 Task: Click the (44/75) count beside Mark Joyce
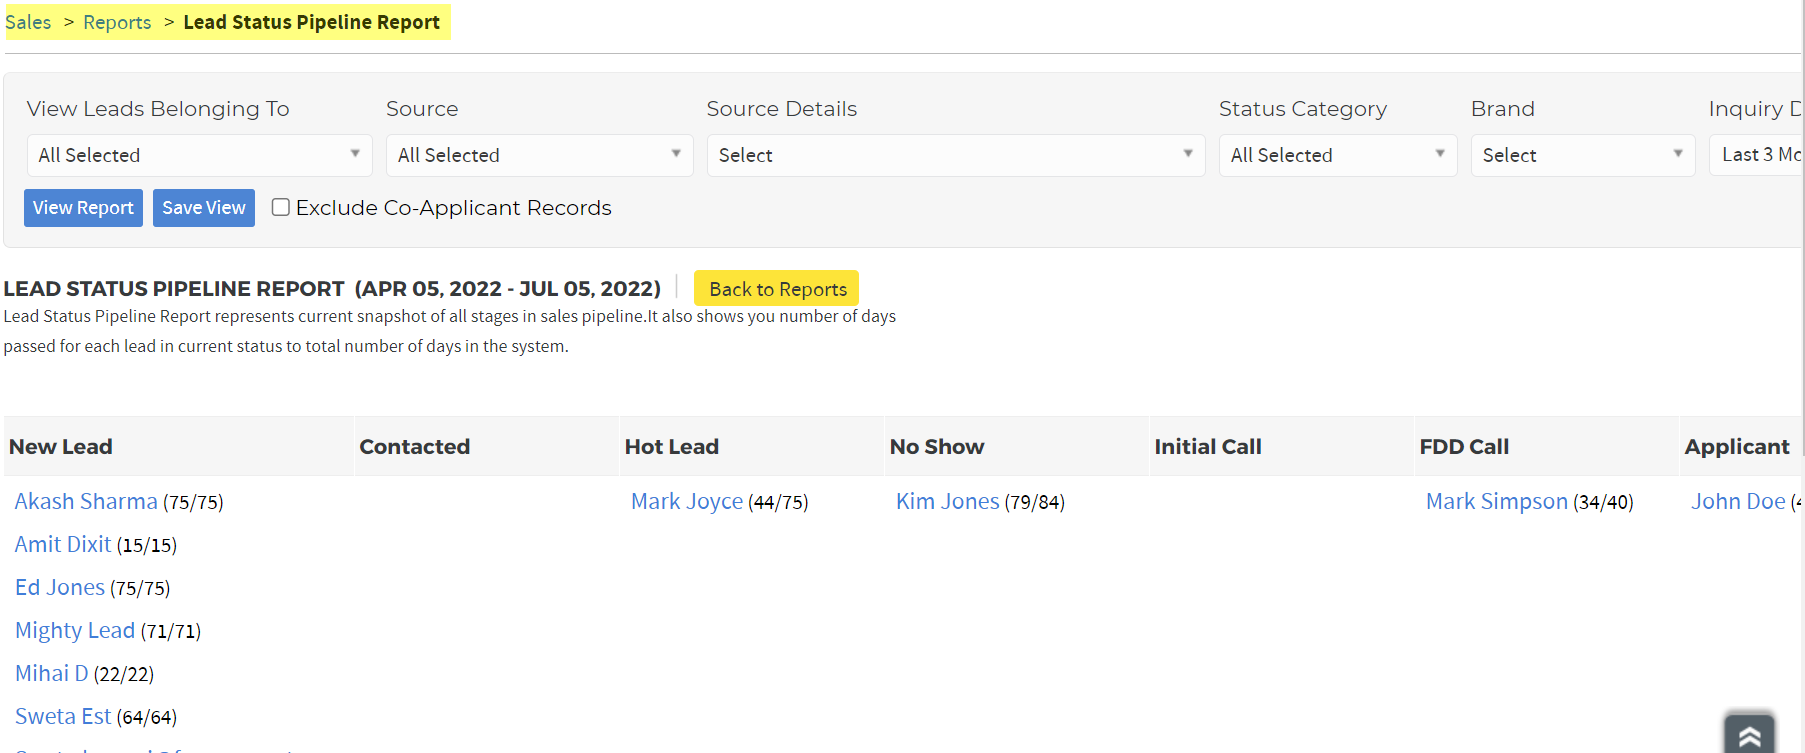click(x=778, y=502)
